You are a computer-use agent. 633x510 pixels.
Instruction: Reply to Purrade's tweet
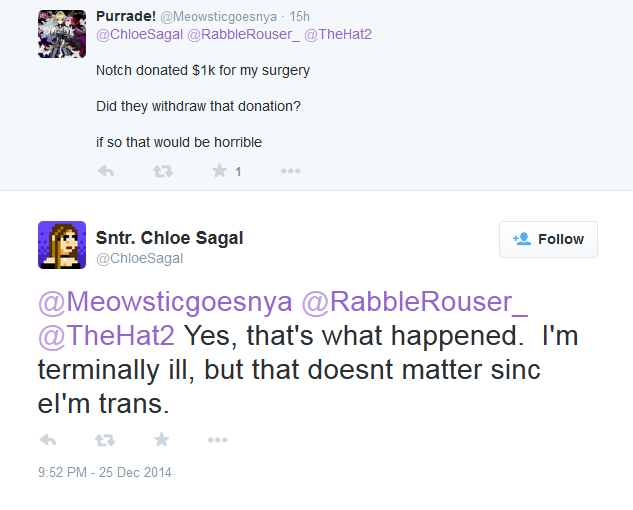tap(105, 171)
